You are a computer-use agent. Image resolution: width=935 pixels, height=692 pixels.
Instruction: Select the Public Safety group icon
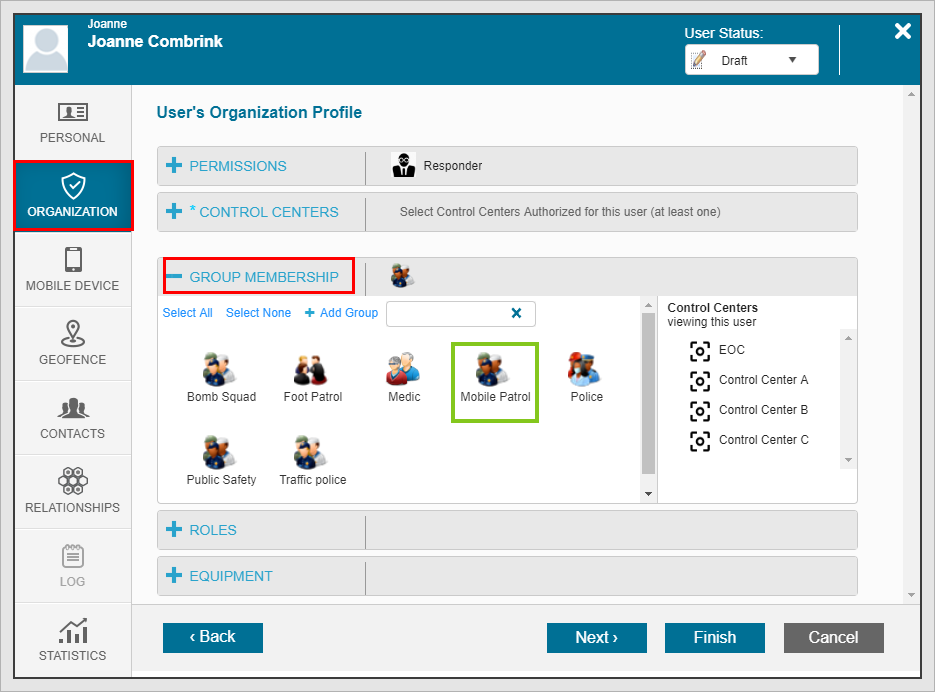point(220,454)
